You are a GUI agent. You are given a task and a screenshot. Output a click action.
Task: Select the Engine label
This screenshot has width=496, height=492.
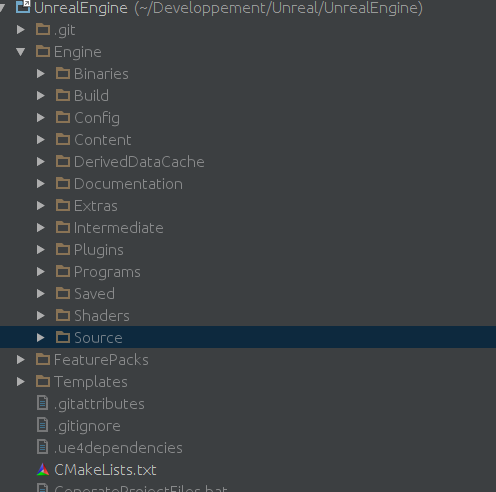78,52
